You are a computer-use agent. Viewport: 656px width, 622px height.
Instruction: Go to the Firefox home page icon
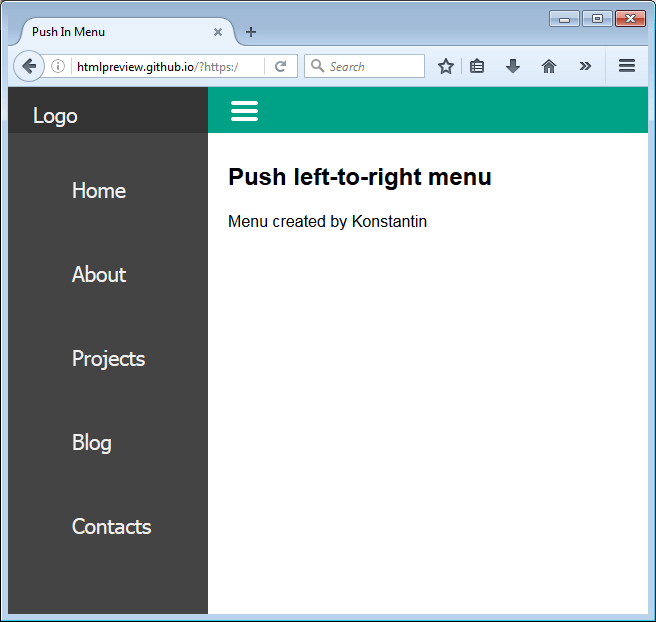[x=548, y=66]
